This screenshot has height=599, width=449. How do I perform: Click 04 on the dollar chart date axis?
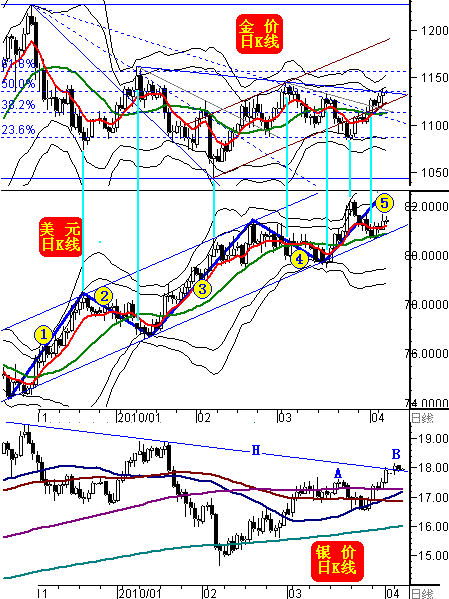click(377, 418)
